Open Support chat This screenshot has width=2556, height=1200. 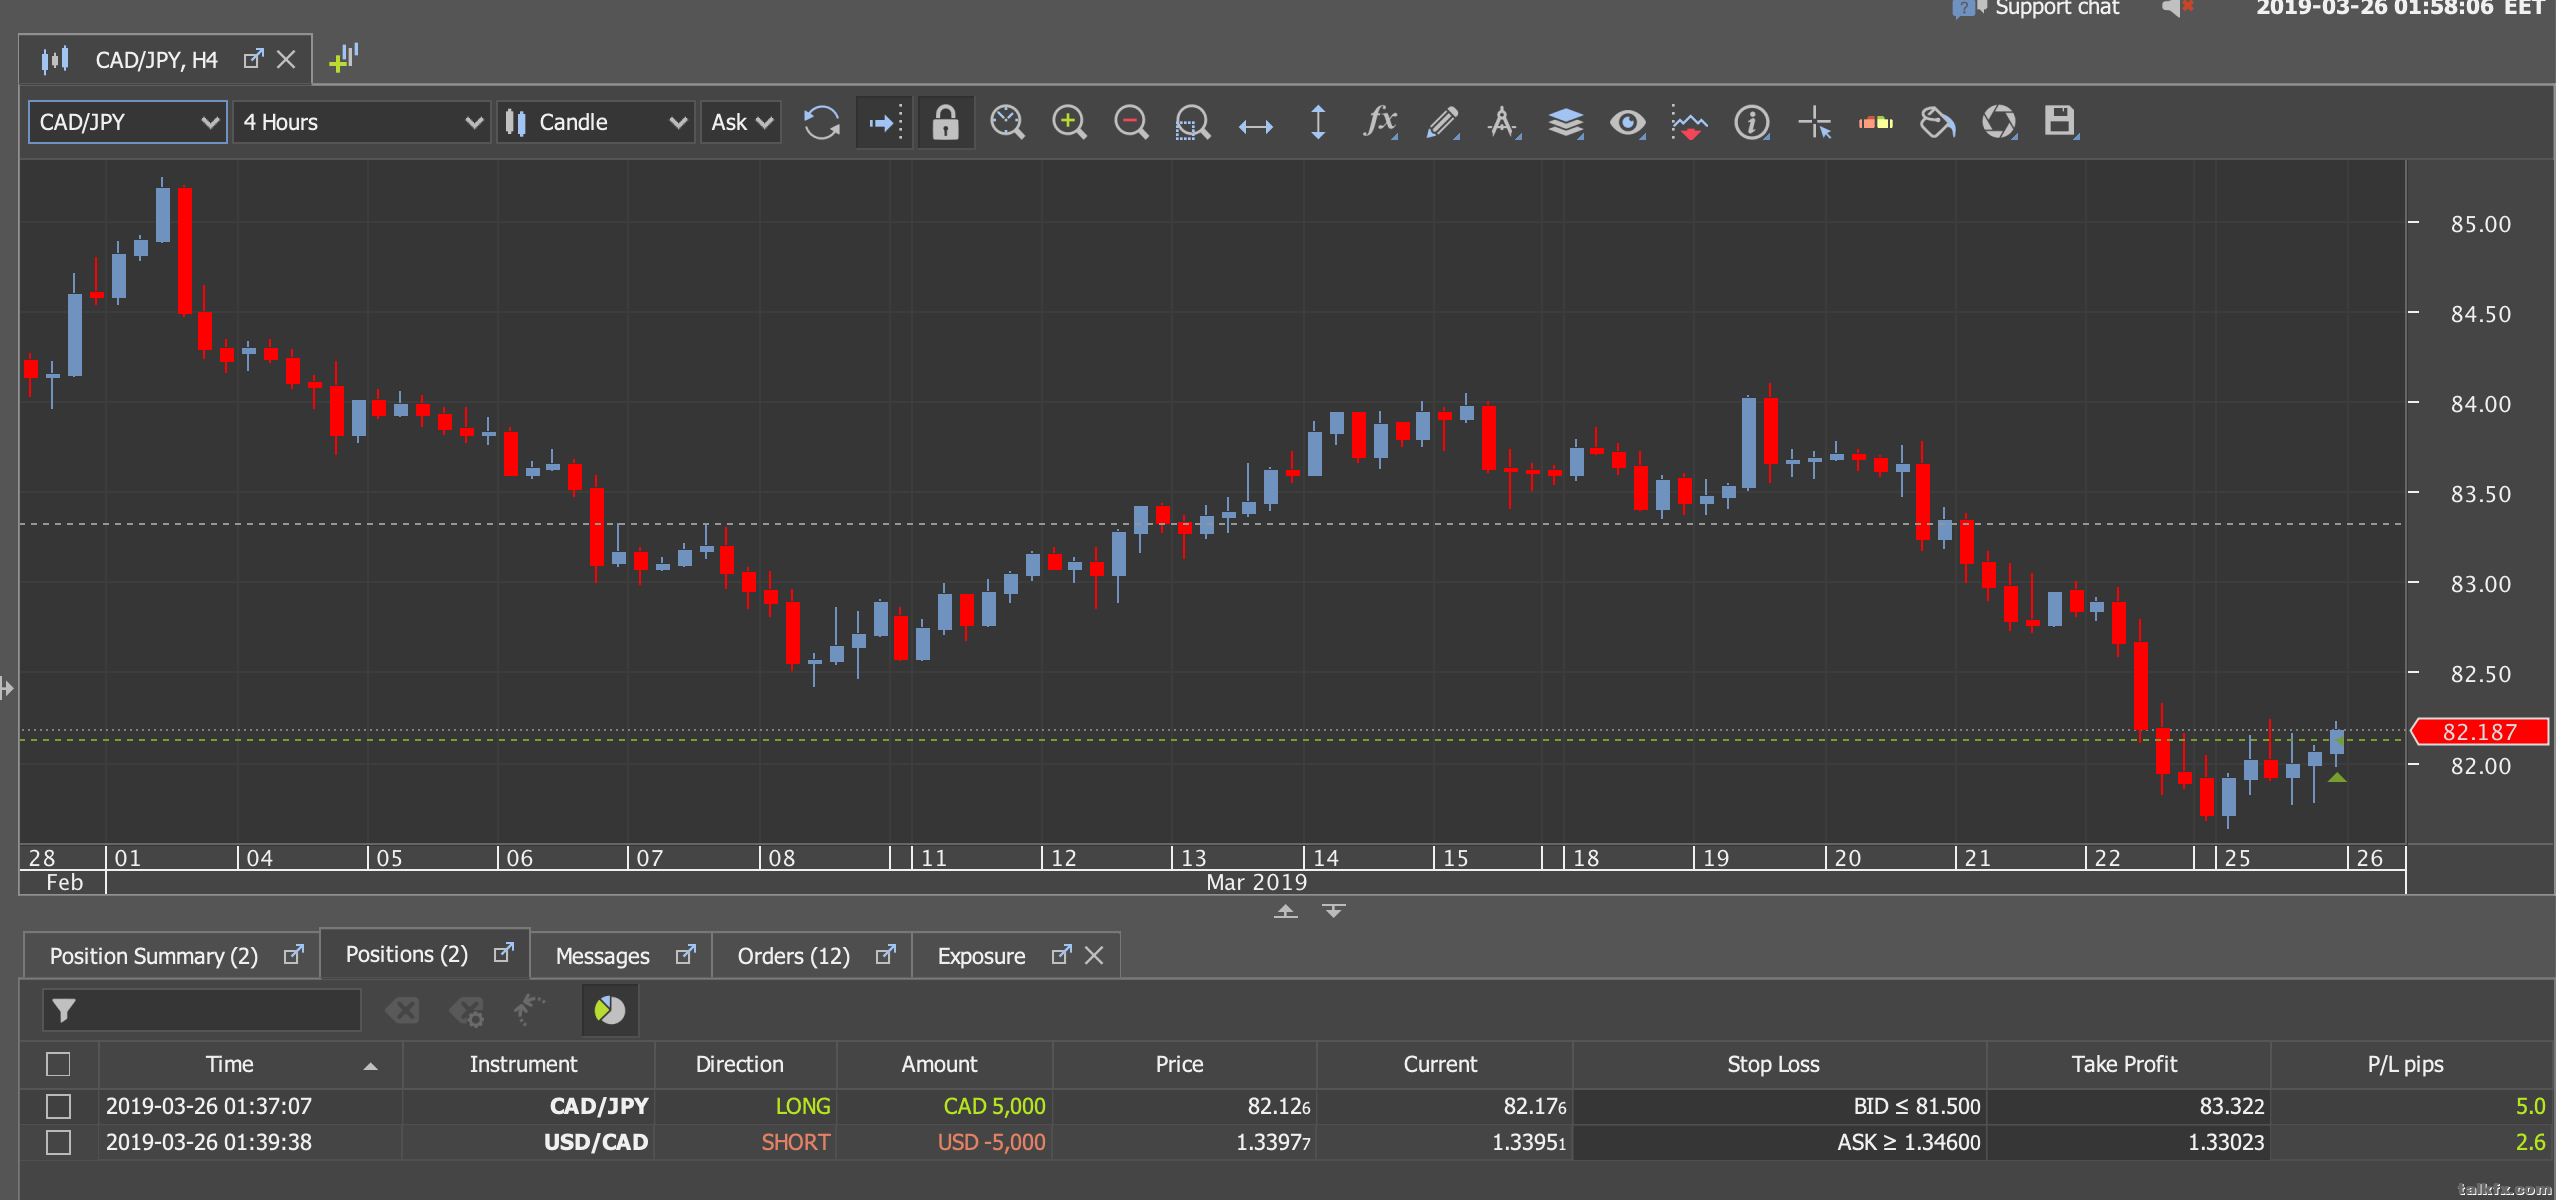tap(2036, 8)
